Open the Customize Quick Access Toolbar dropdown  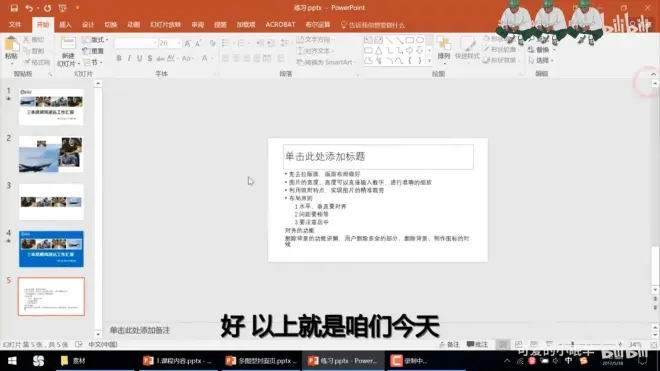click(77, 8)
